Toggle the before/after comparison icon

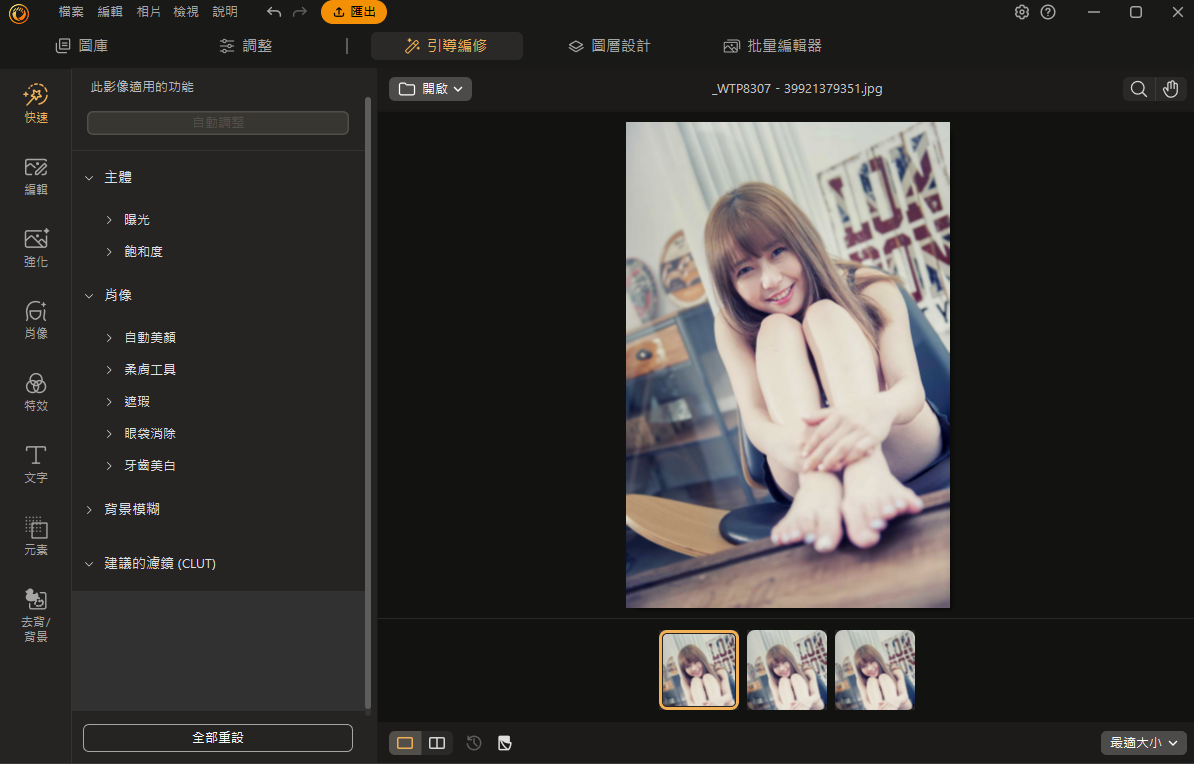[x=505, y=743]
